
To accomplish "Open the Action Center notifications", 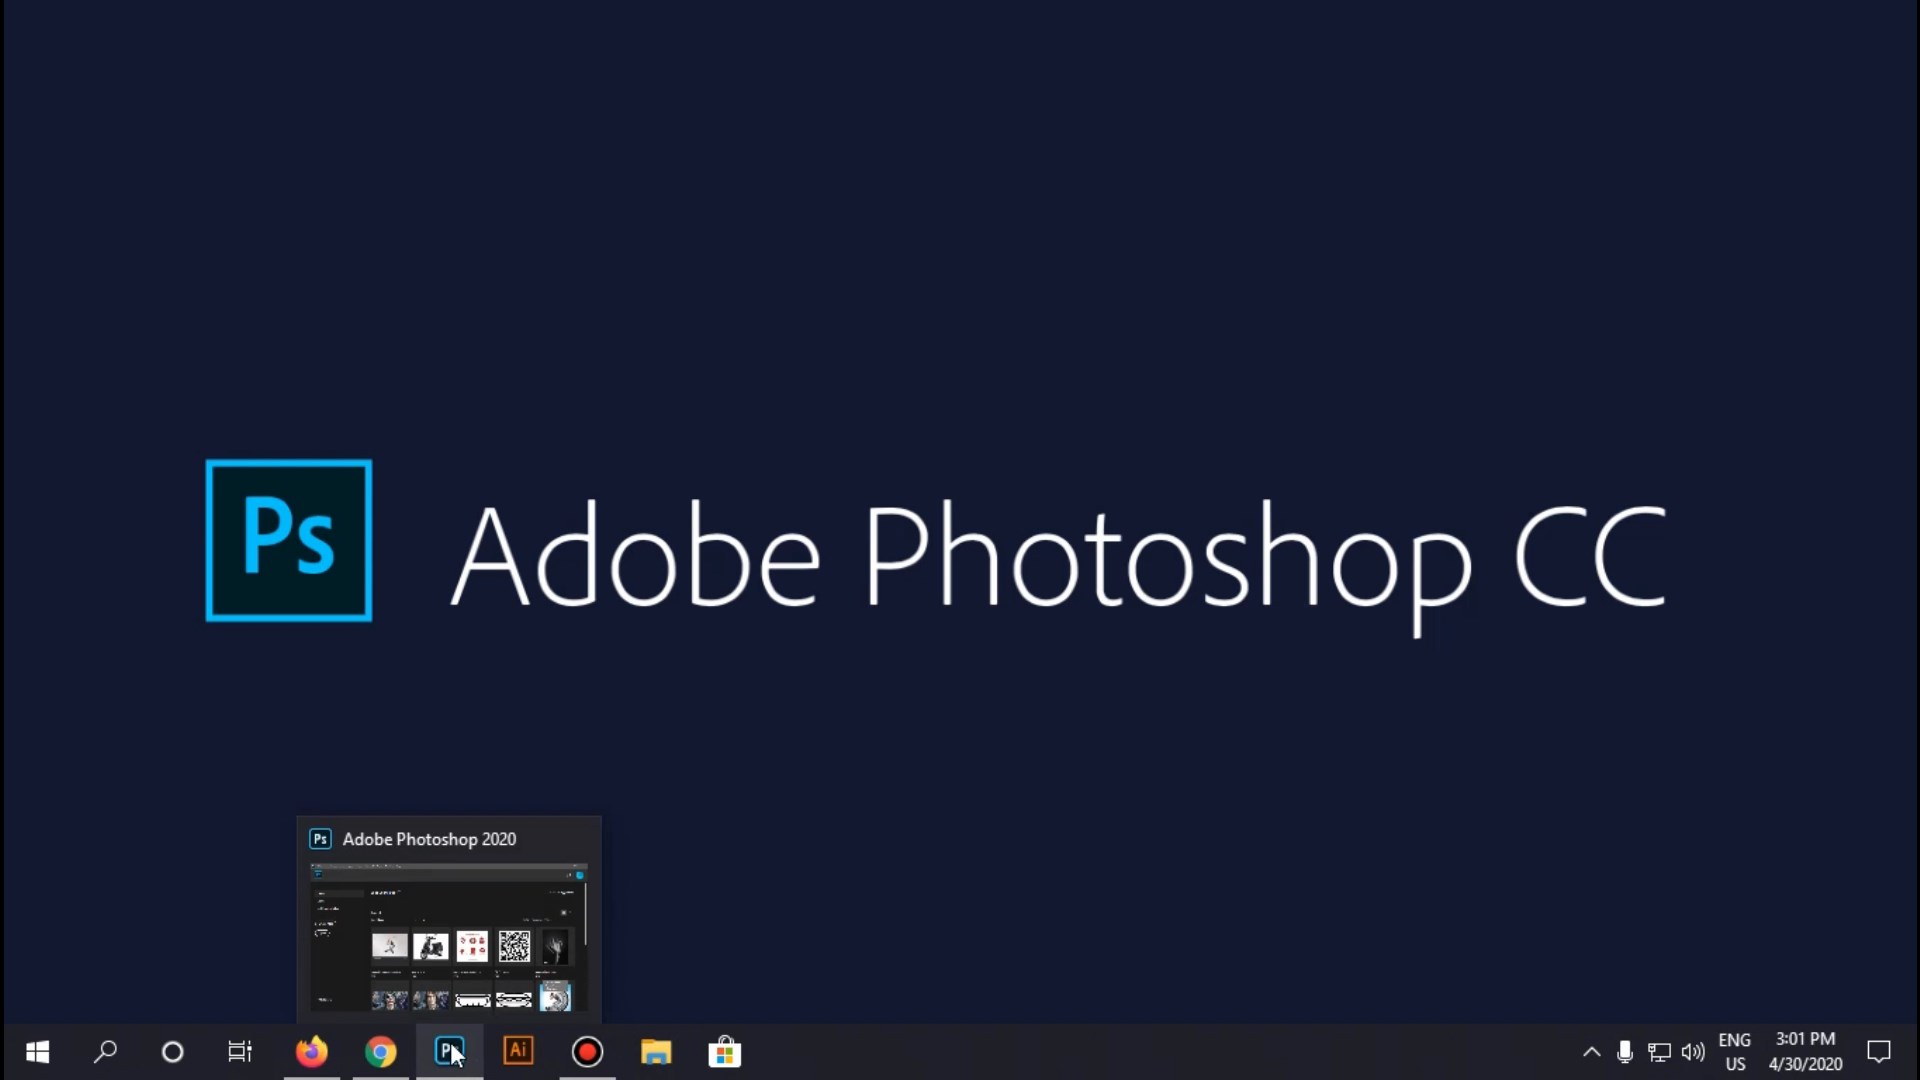I will click(x=1879, y=1052).
